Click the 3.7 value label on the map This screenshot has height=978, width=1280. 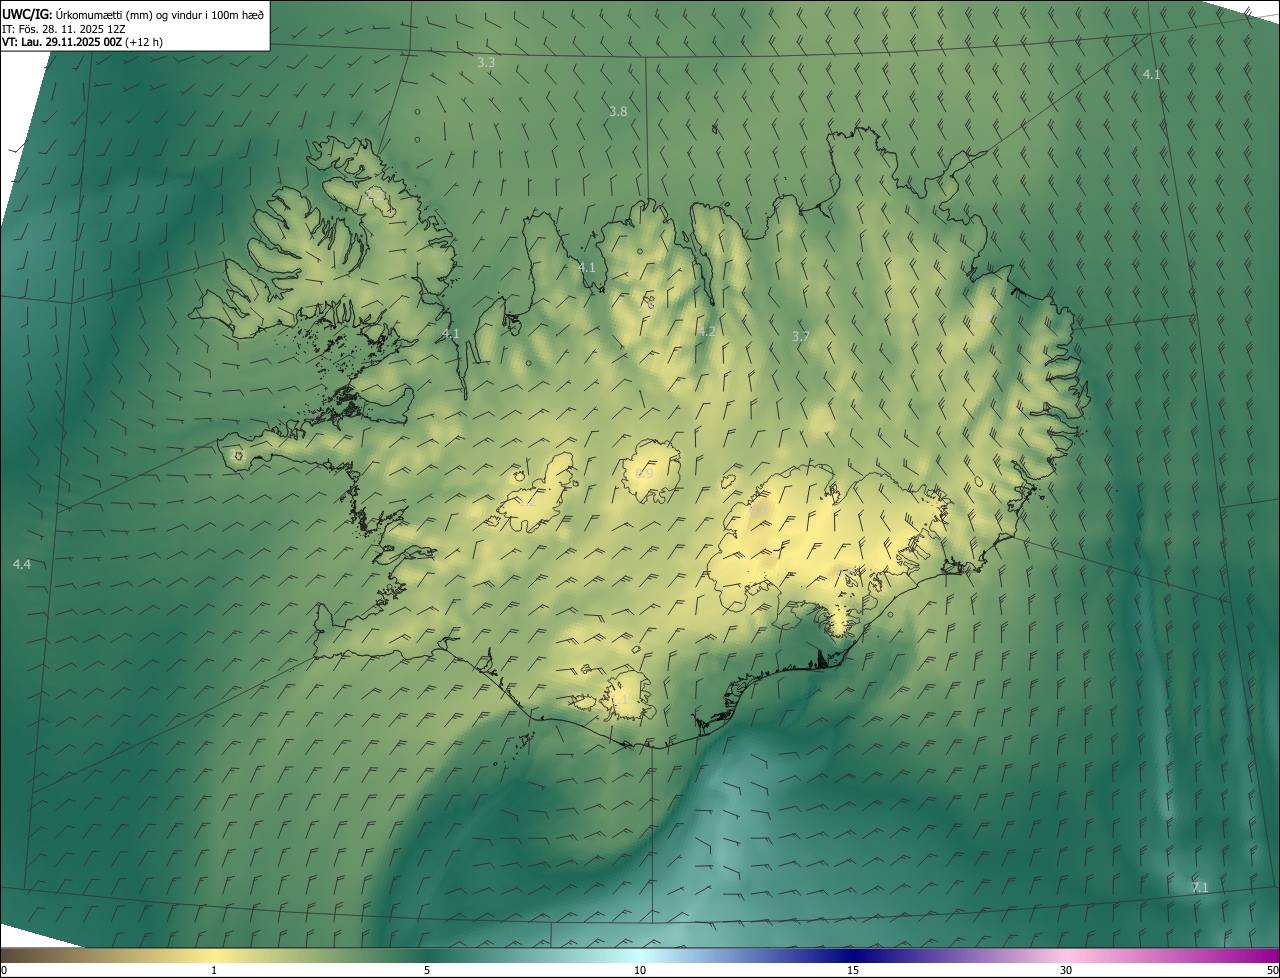pyautogui.click(x=800, y=337)
